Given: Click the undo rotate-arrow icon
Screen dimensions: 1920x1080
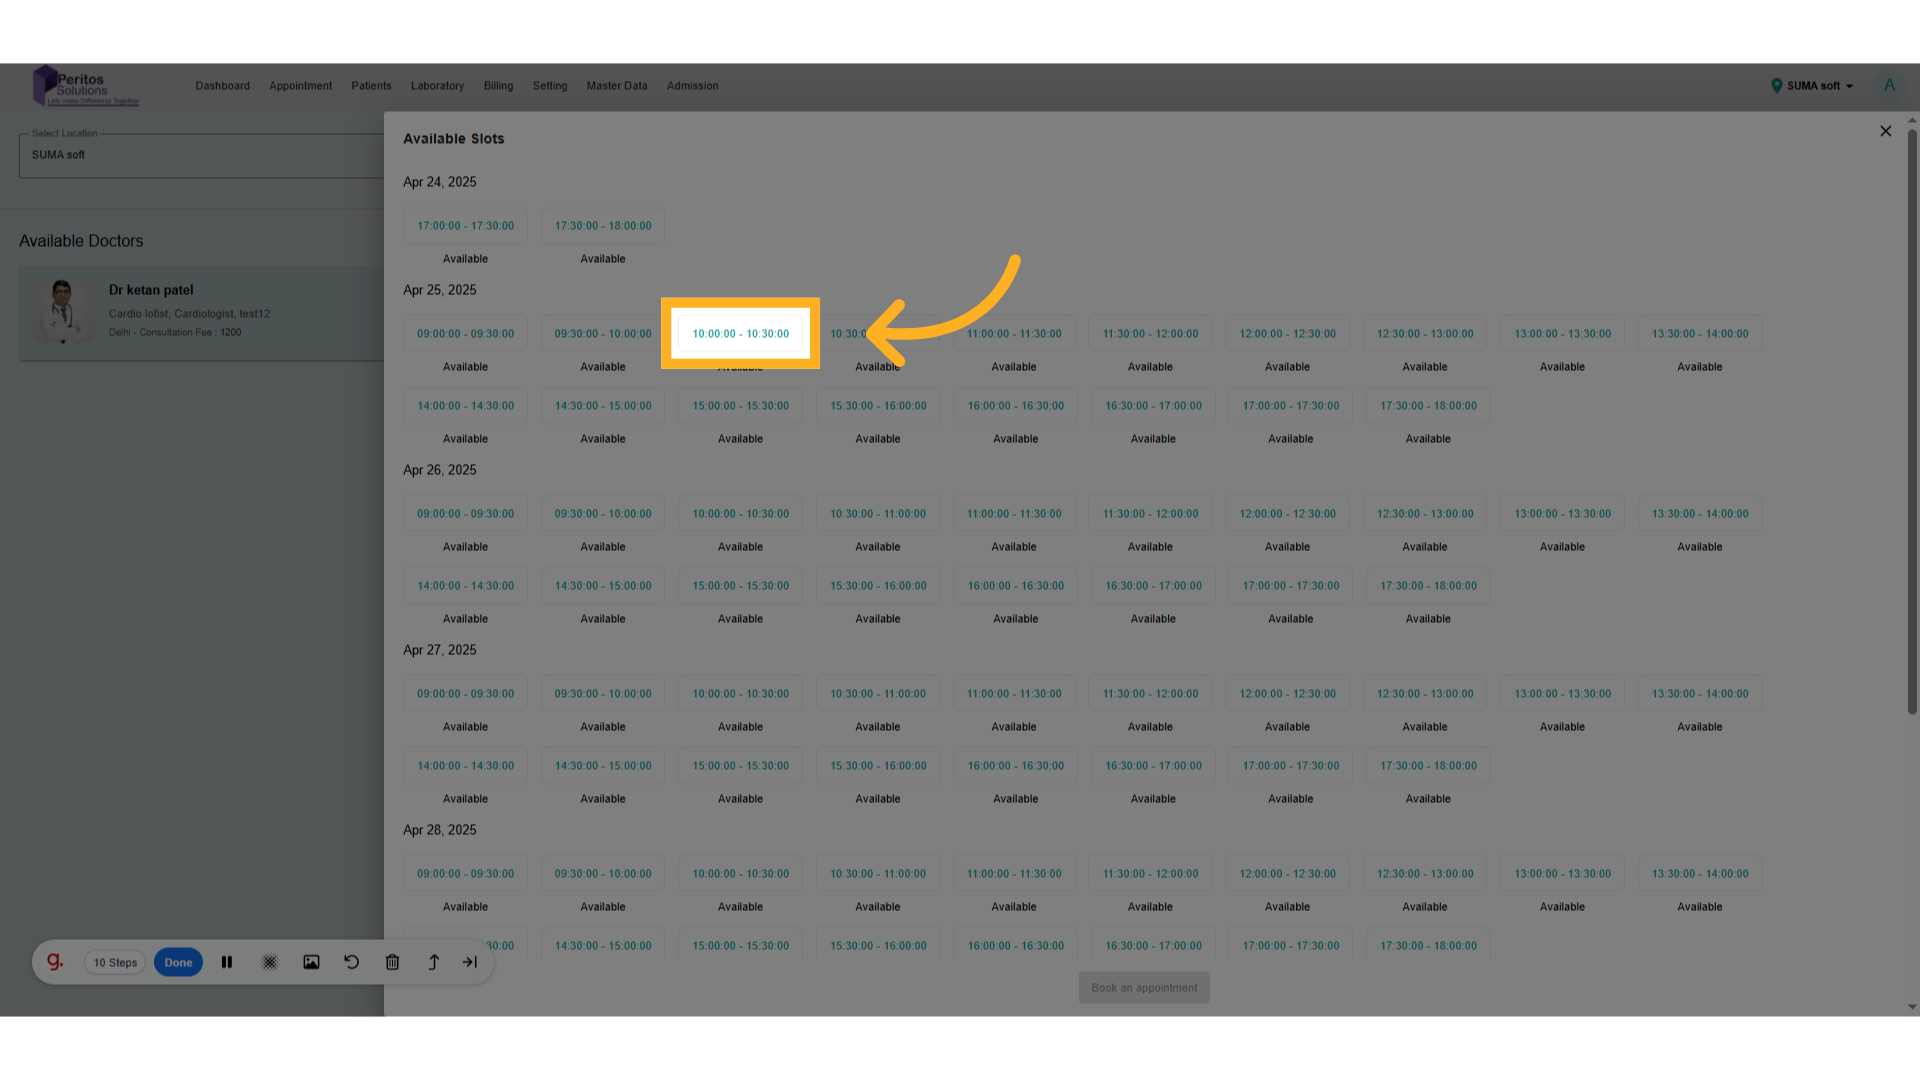Looking at the screenshot, I should 352,962.
